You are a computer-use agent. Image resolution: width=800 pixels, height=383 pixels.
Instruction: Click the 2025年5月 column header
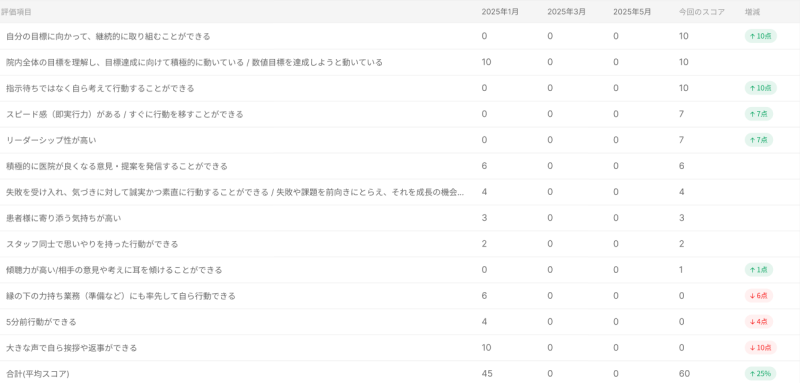632,12
